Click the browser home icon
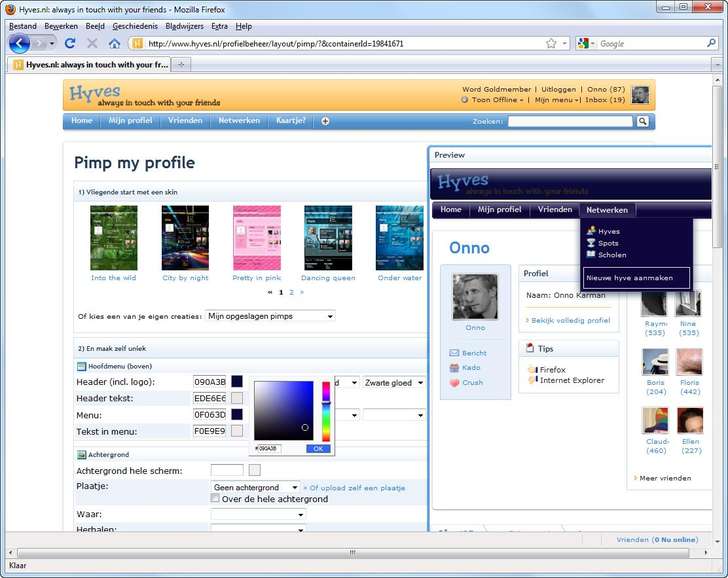 click(114, 44)
